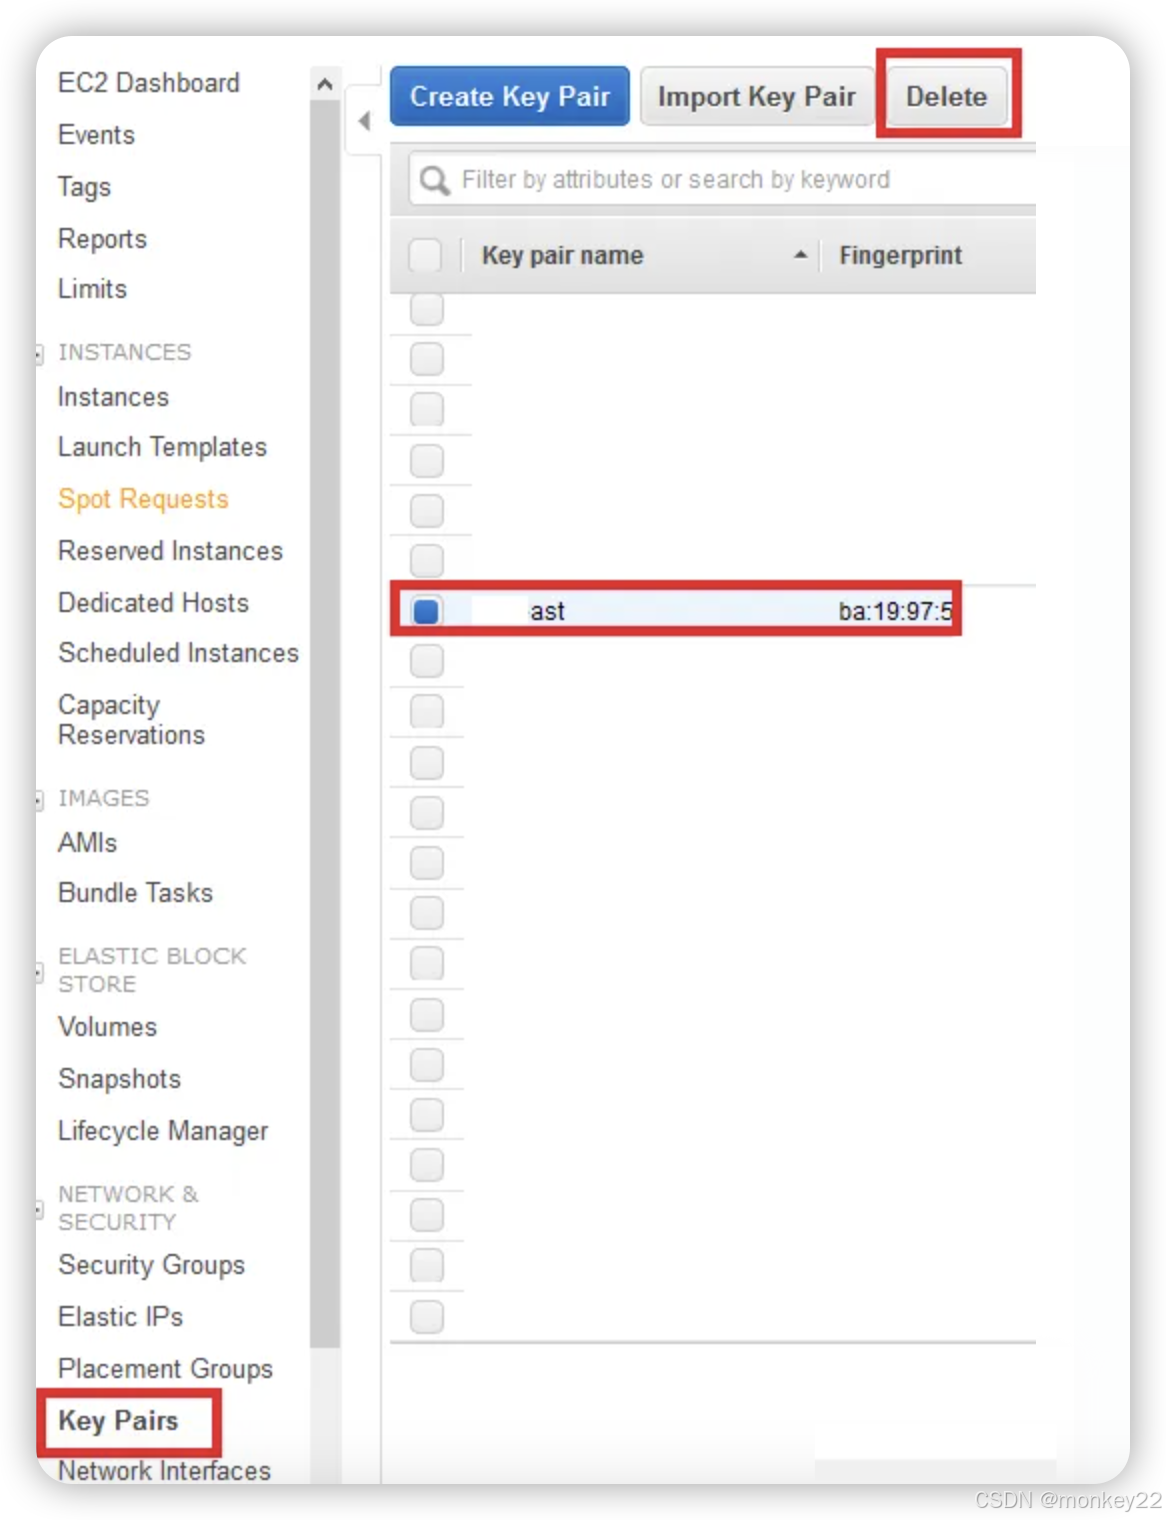1166x1520 pixels.
Task: Collapse the sidebar with the left arrow
Action: click(364, 121)
